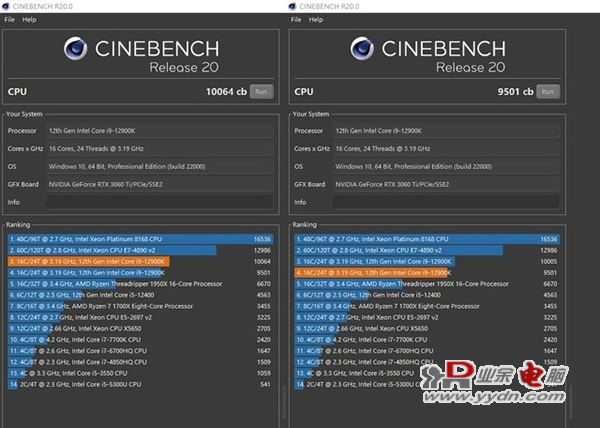The width and height of the screenshot is (600, 428).
Task: Select Xeon X5650 row in right ranking
Action: [x=427, y=328]
